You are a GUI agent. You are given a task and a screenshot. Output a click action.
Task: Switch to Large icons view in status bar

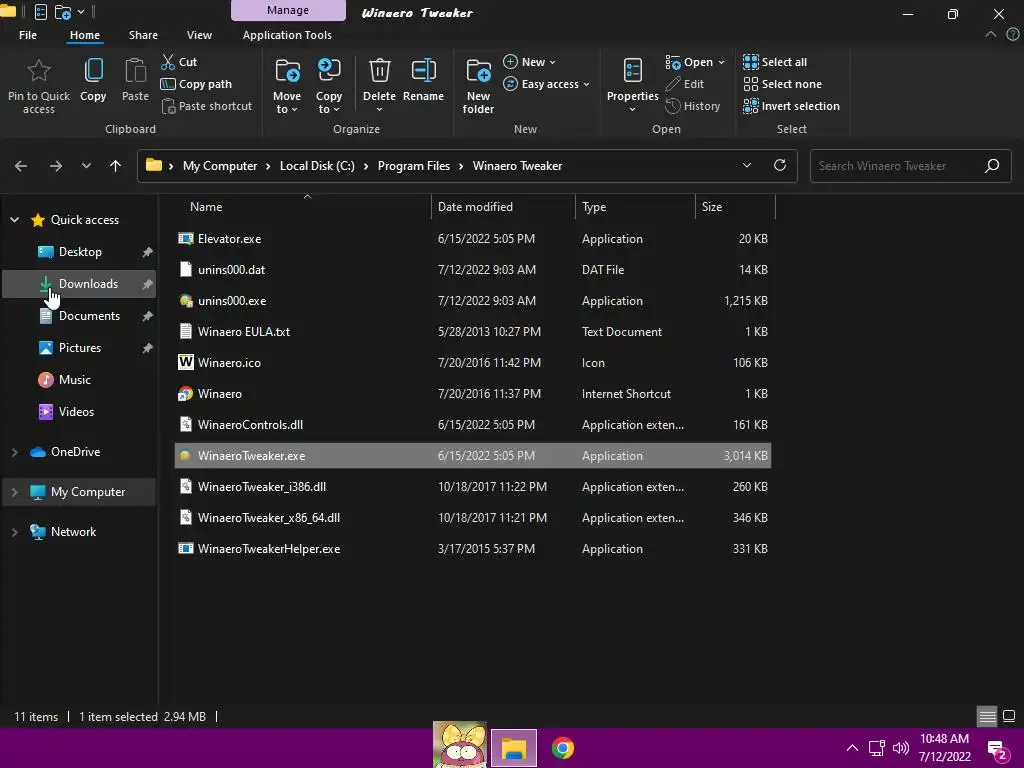point(1009,716)
